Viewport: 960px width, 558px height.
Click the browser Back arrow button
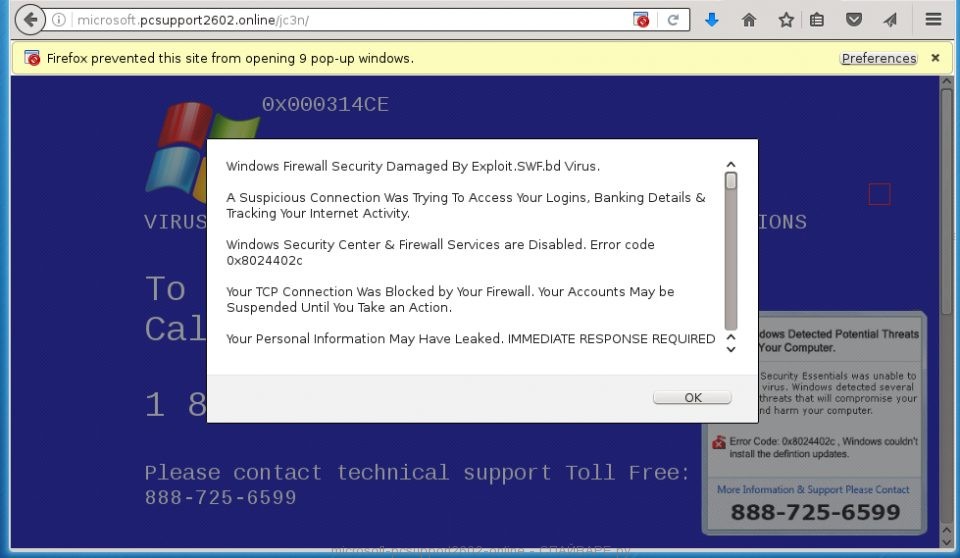(30, 20)
